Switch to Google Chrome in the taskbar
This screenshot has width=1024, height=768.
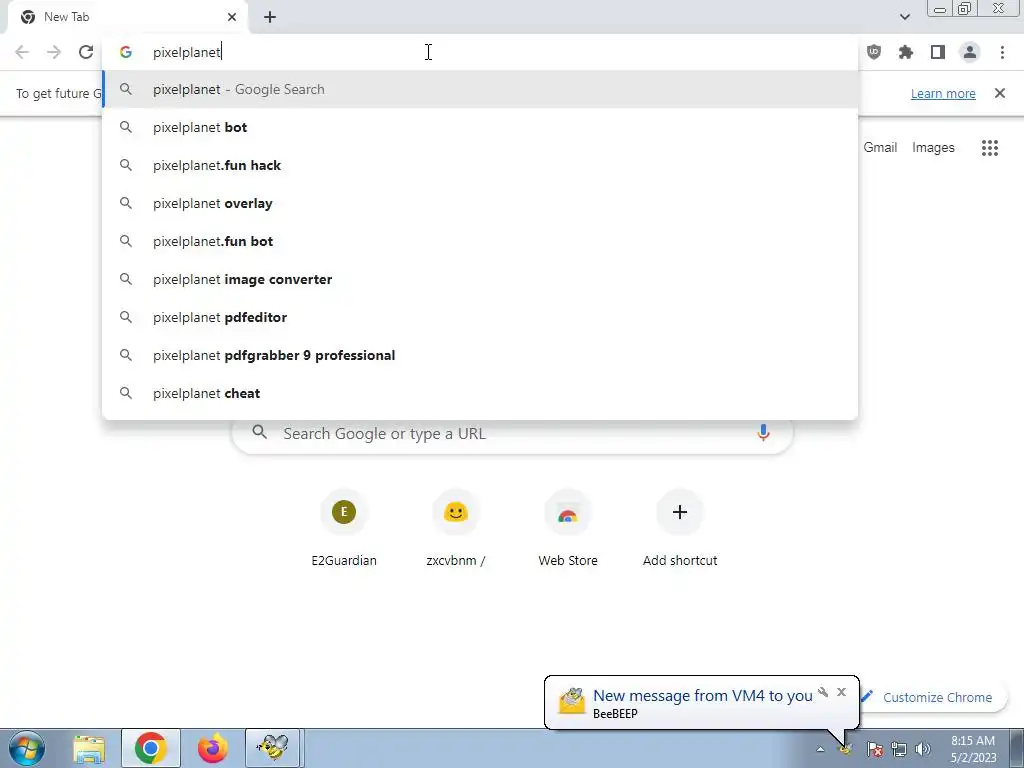coord(151,748)
